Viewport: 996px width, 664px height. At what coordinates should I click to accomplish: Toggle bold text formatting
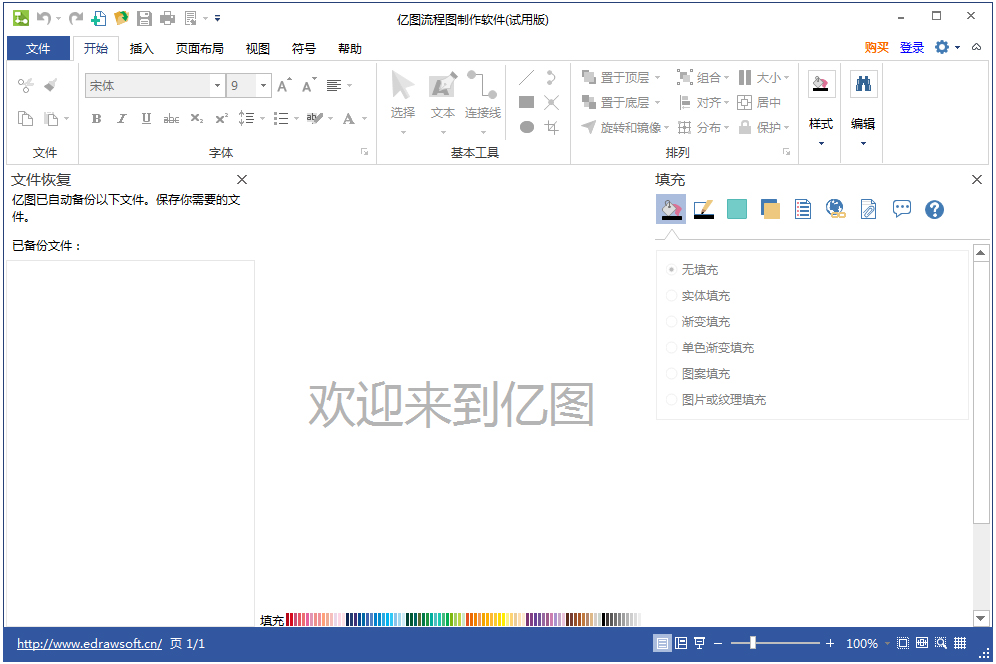(x=97, y=119)
